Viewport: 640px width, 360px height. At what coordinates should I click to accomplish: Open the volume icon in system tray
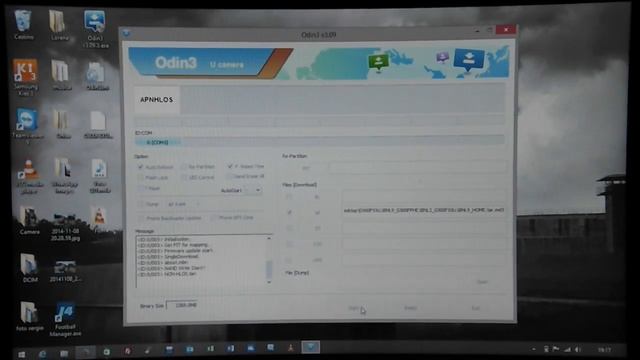click(x=578, y=349)
